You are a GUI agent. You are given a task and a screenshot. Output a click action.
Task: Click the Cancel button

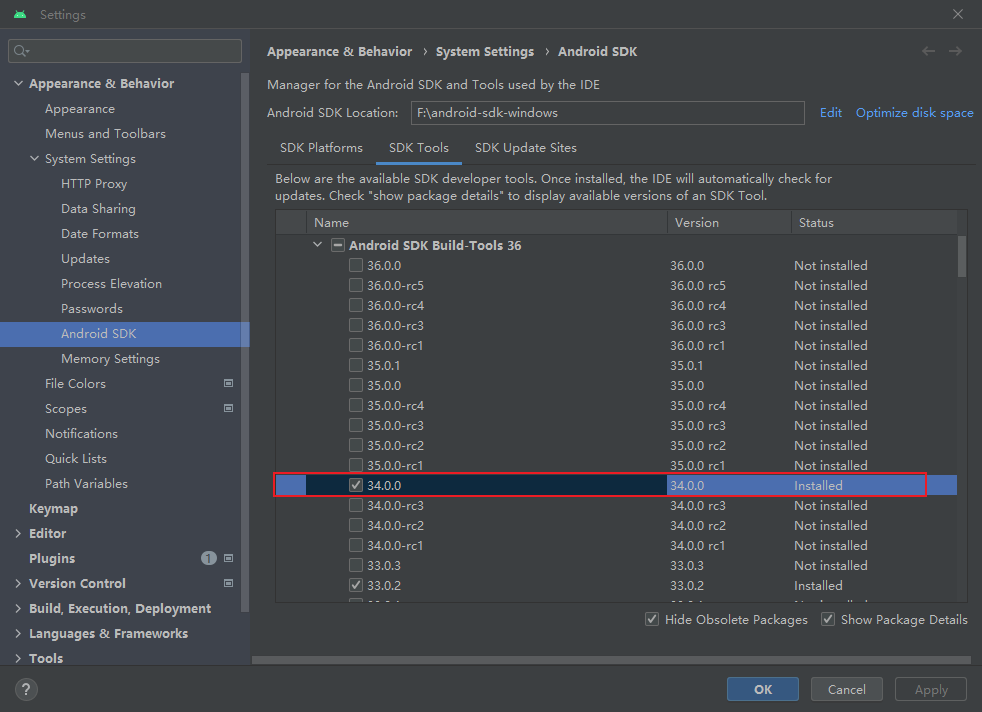click(847, 689)
